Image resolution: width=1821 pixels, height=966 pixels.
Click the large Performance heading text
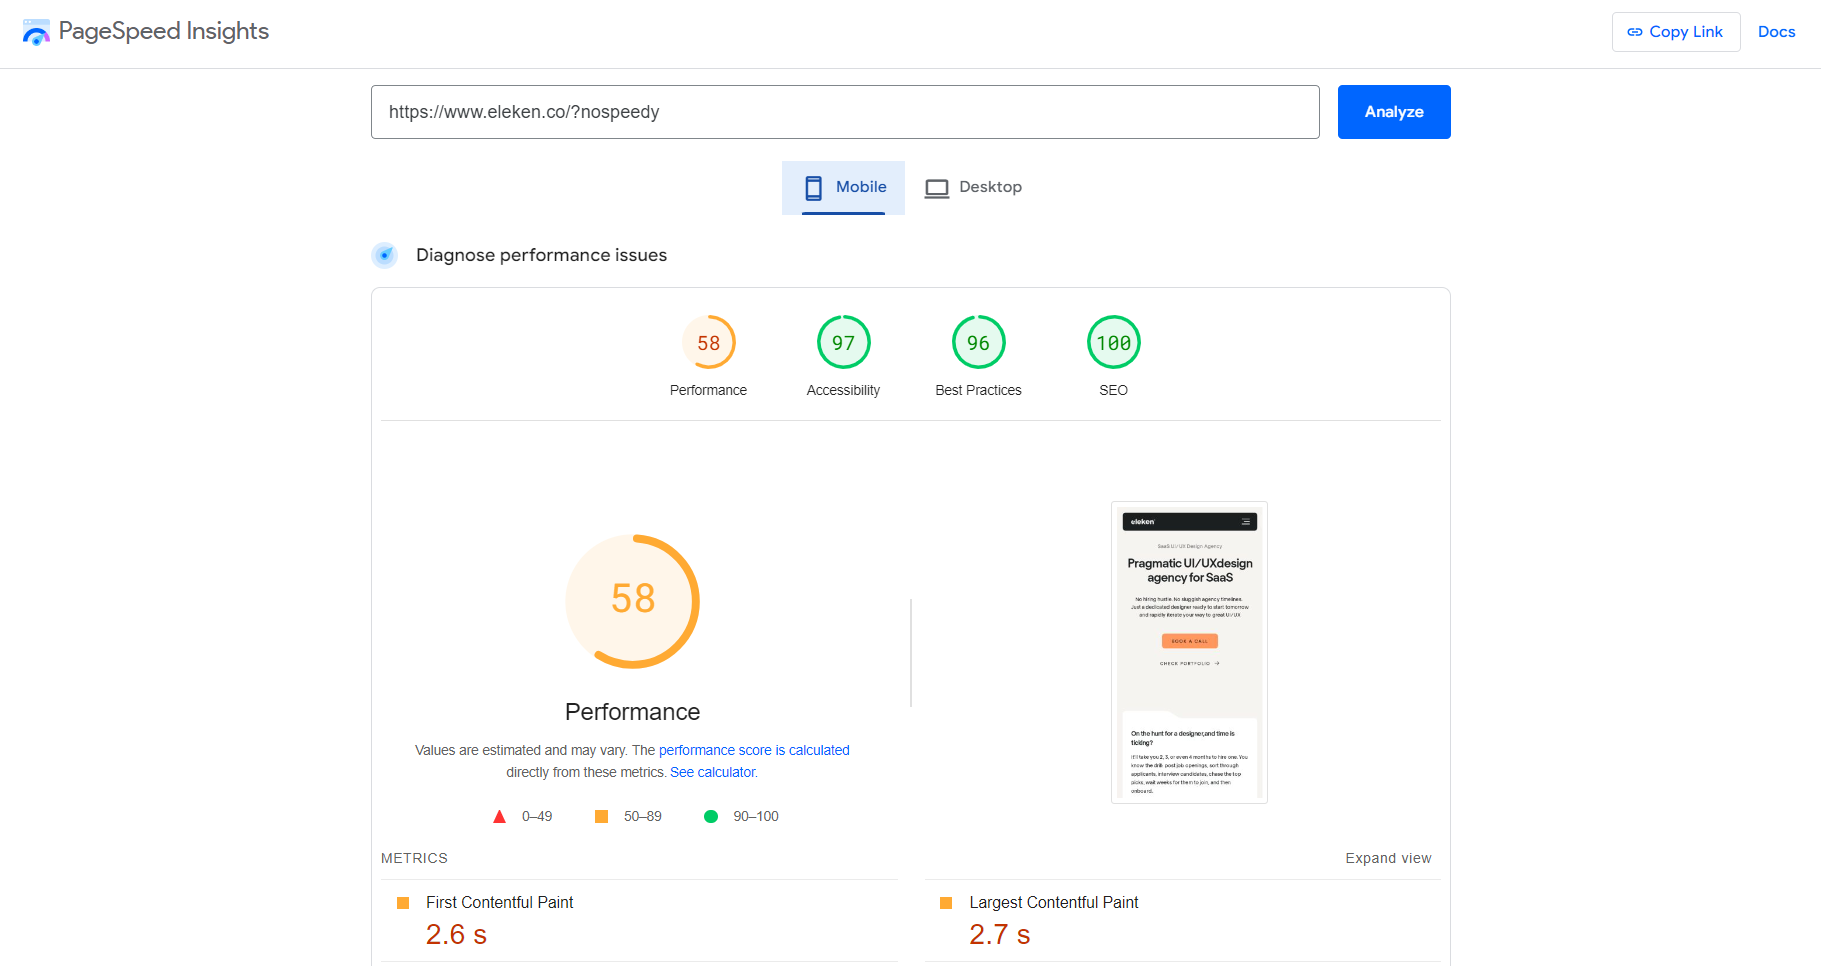pyautogui.click(x=632, y=712)
